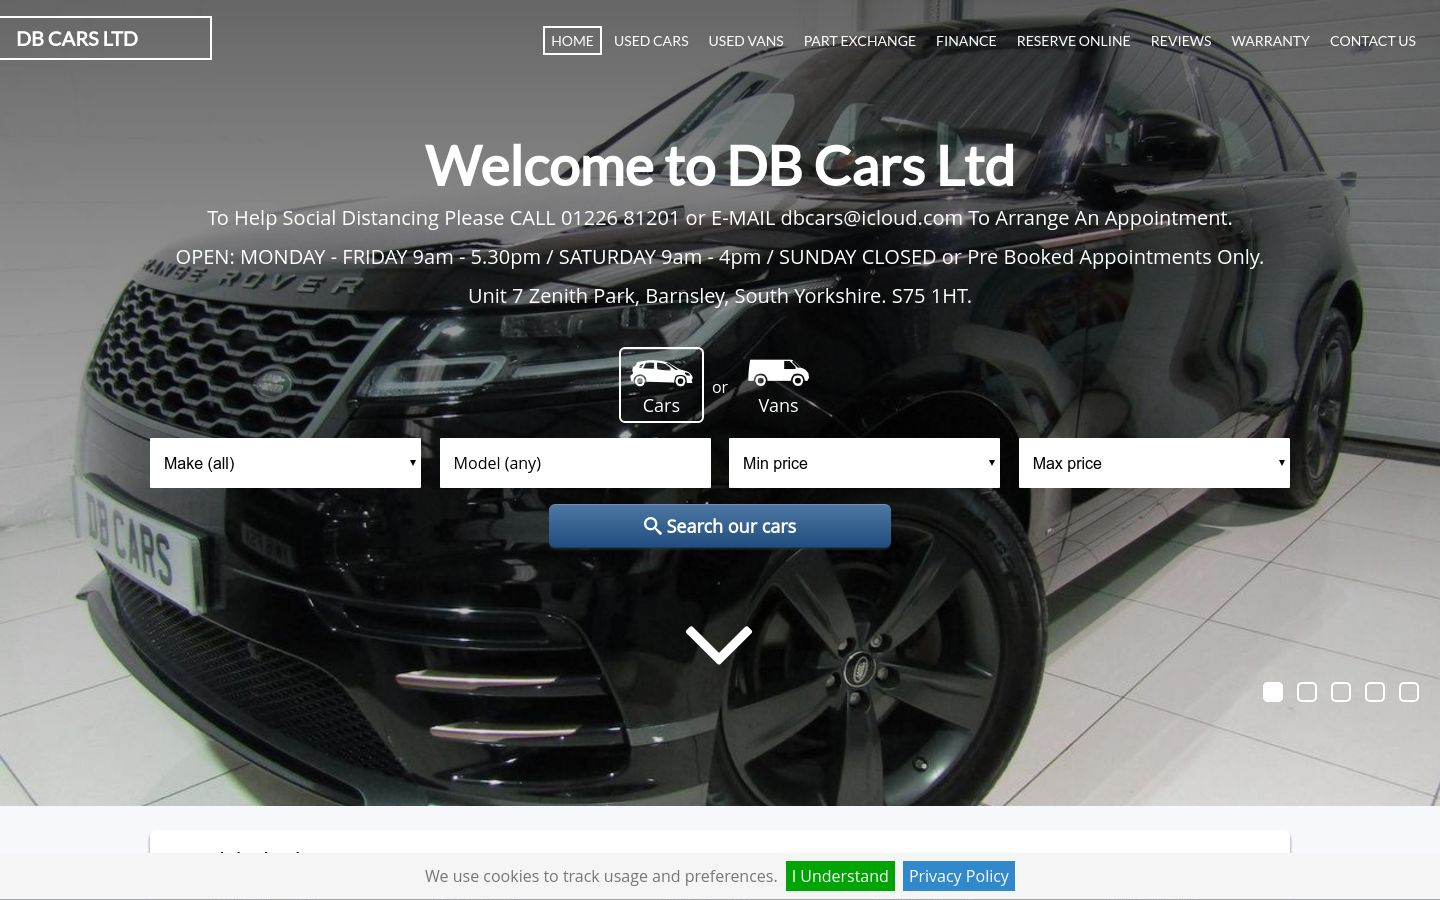Open the REVIEWS page

(x=1181, y=41)
